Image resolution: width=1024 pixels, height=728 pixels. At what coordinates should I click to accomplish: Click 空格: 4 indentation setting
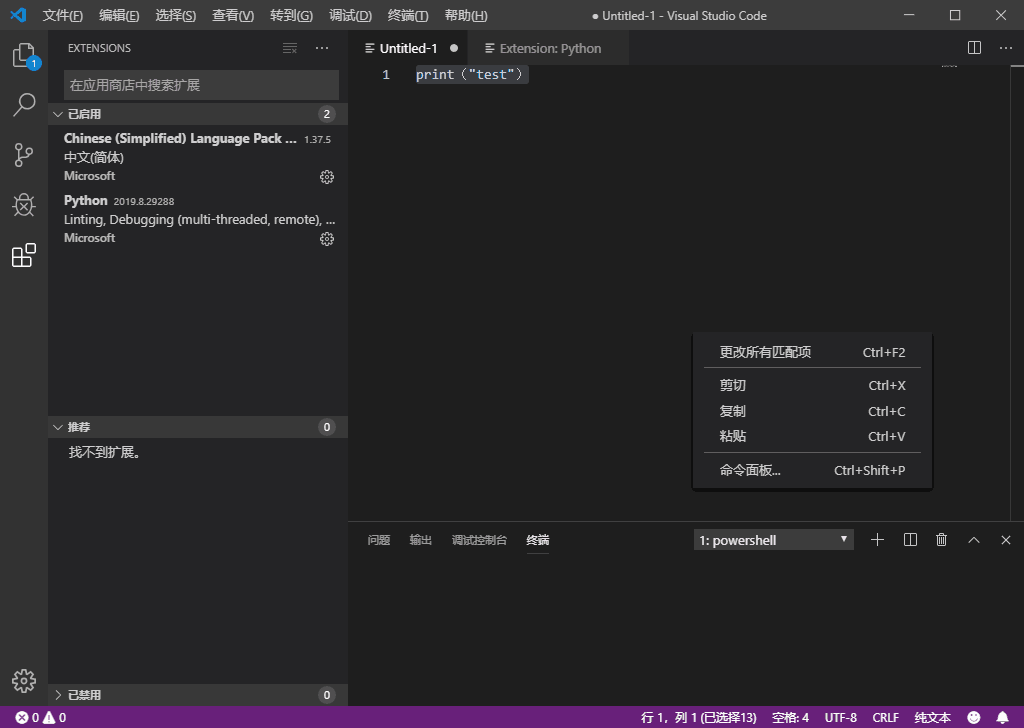tap(790, 718)
